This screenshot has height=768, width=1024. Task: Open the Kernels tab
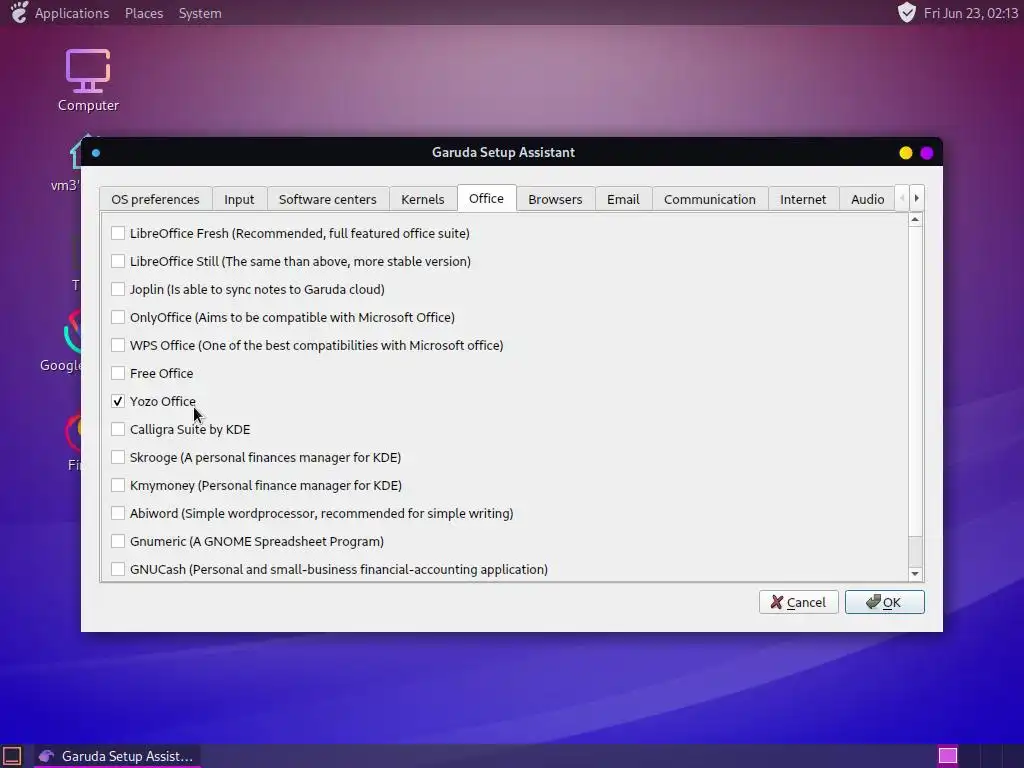[x=423, y=199]
